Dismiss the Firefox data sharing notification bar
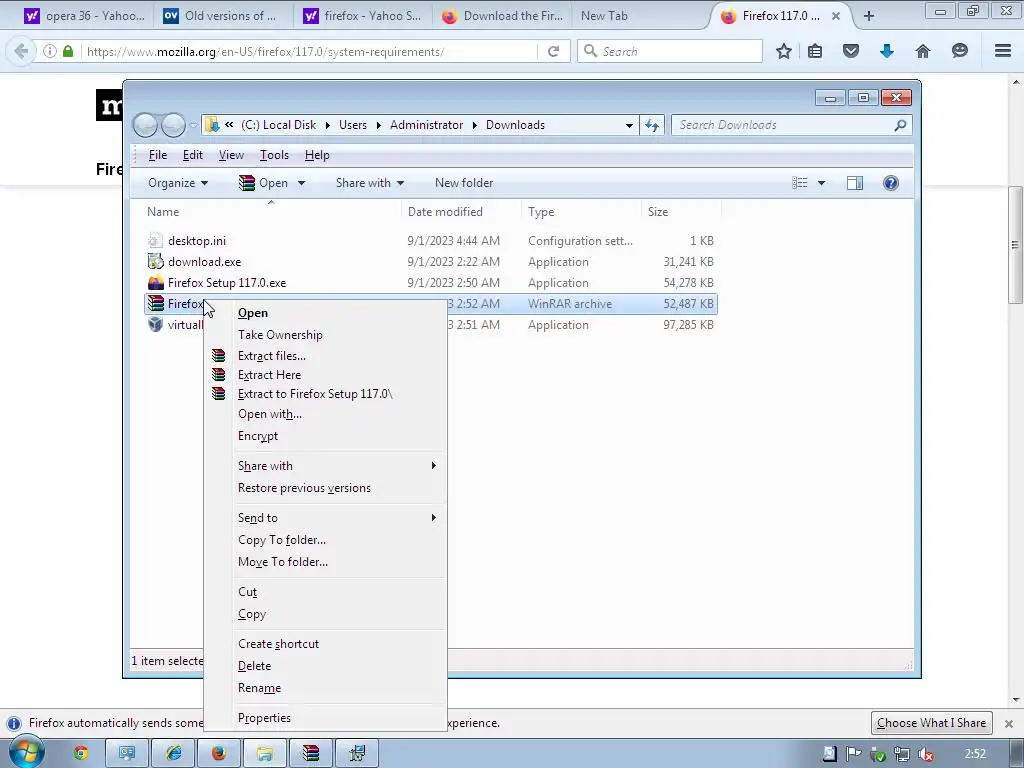Image resolution: width=1024 pixels, height=768 pixels. pyautogui.click(x=1008, y=724)
